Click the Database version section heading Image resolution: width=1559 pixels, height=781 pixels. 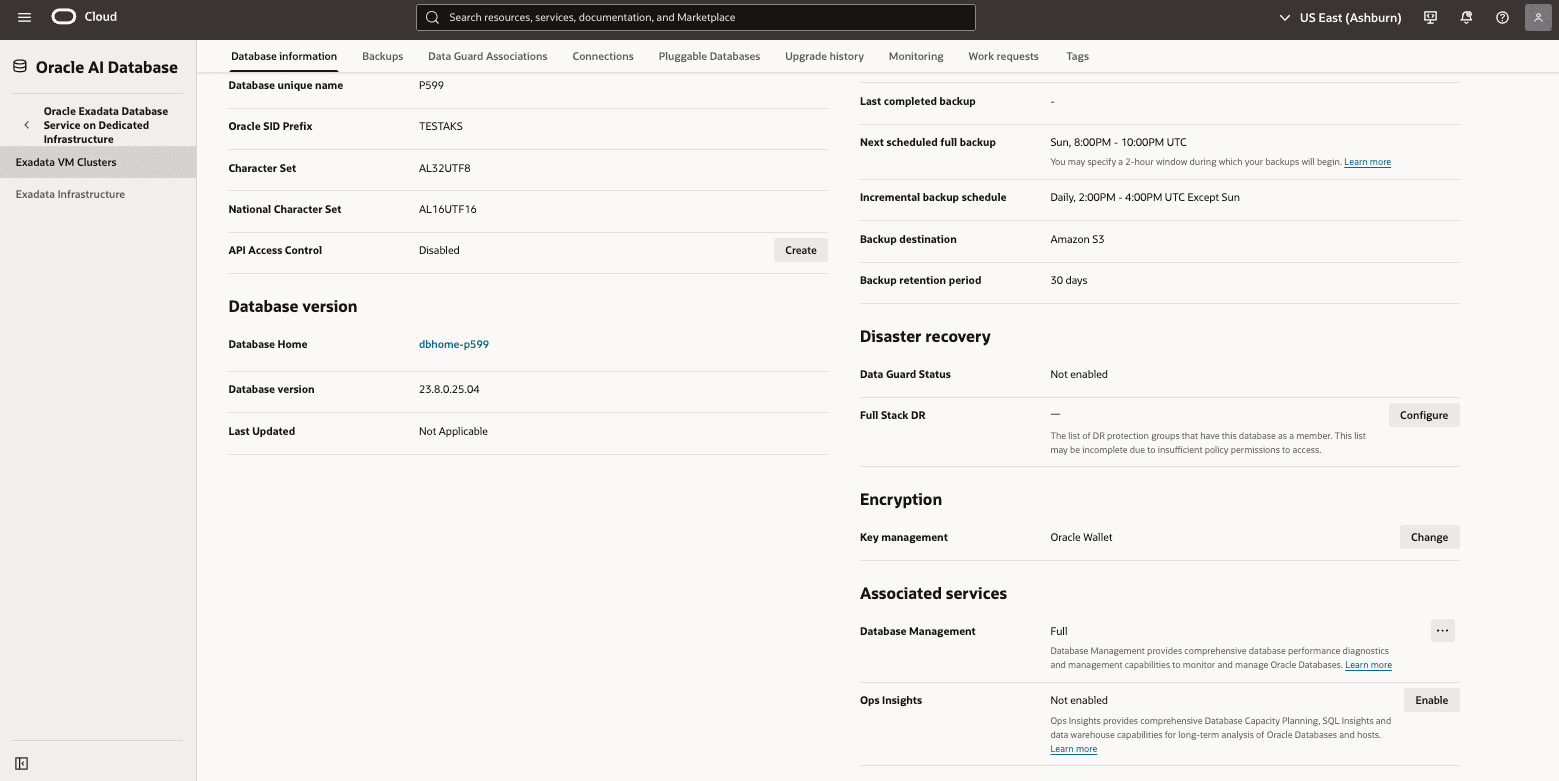pos(293,307)
